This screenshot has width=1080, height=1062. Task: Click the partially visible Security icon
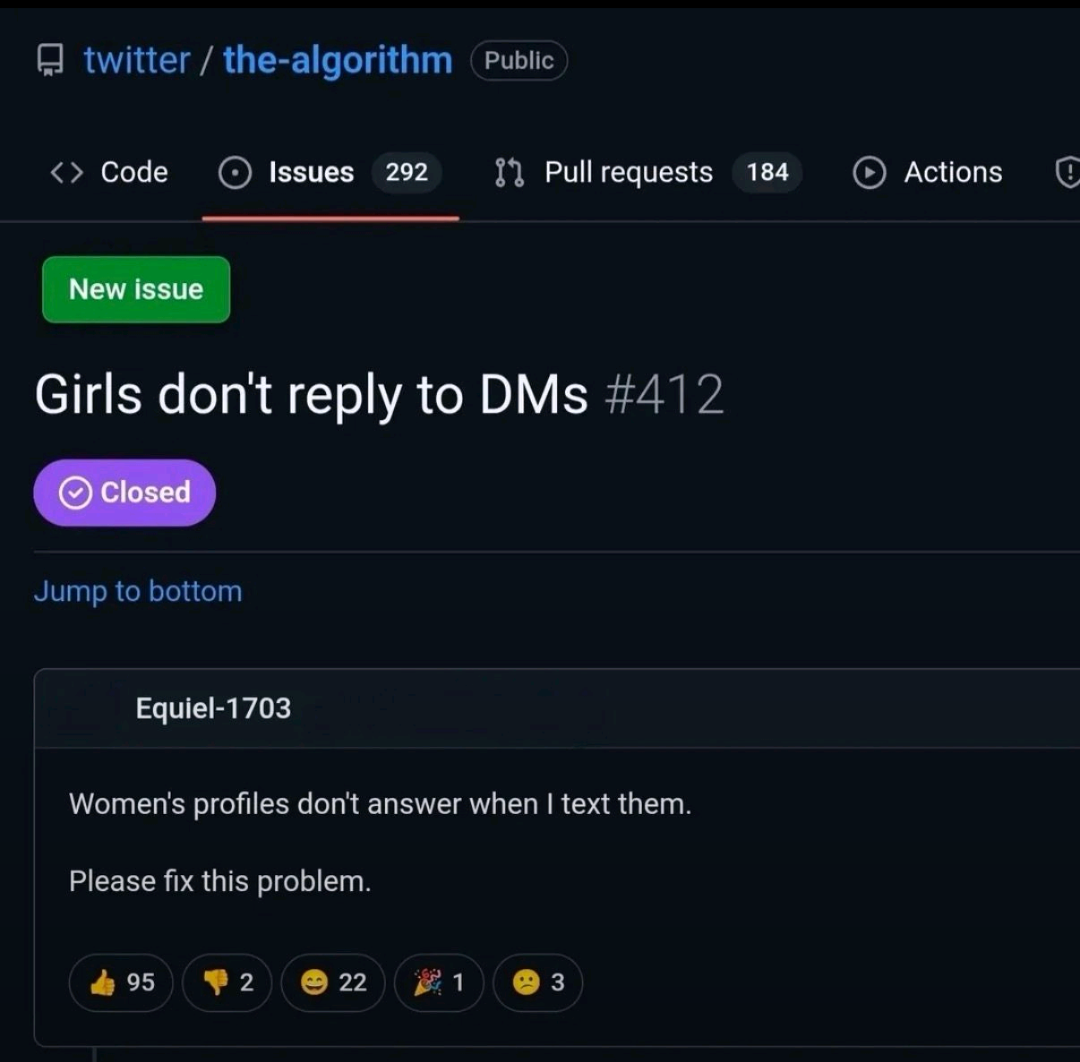tap(1067, 172)
